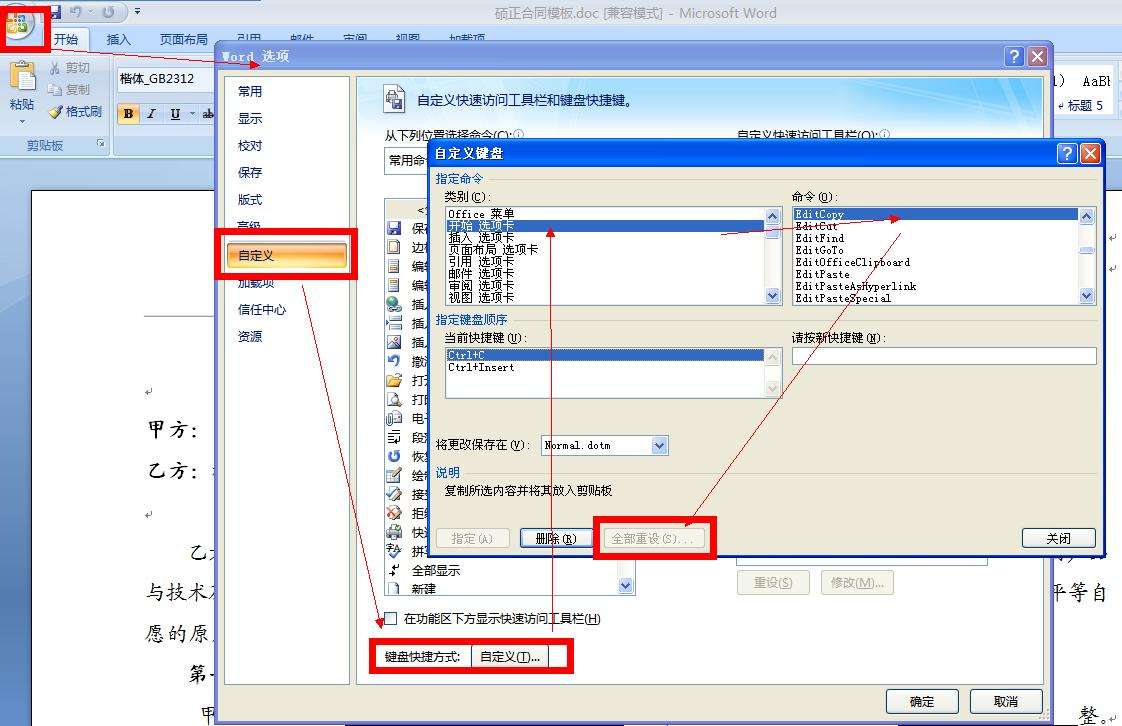The image size is (1122, 726).
Task: Select the quick print printer icon in the list
Action: click(x=394, y=532)
